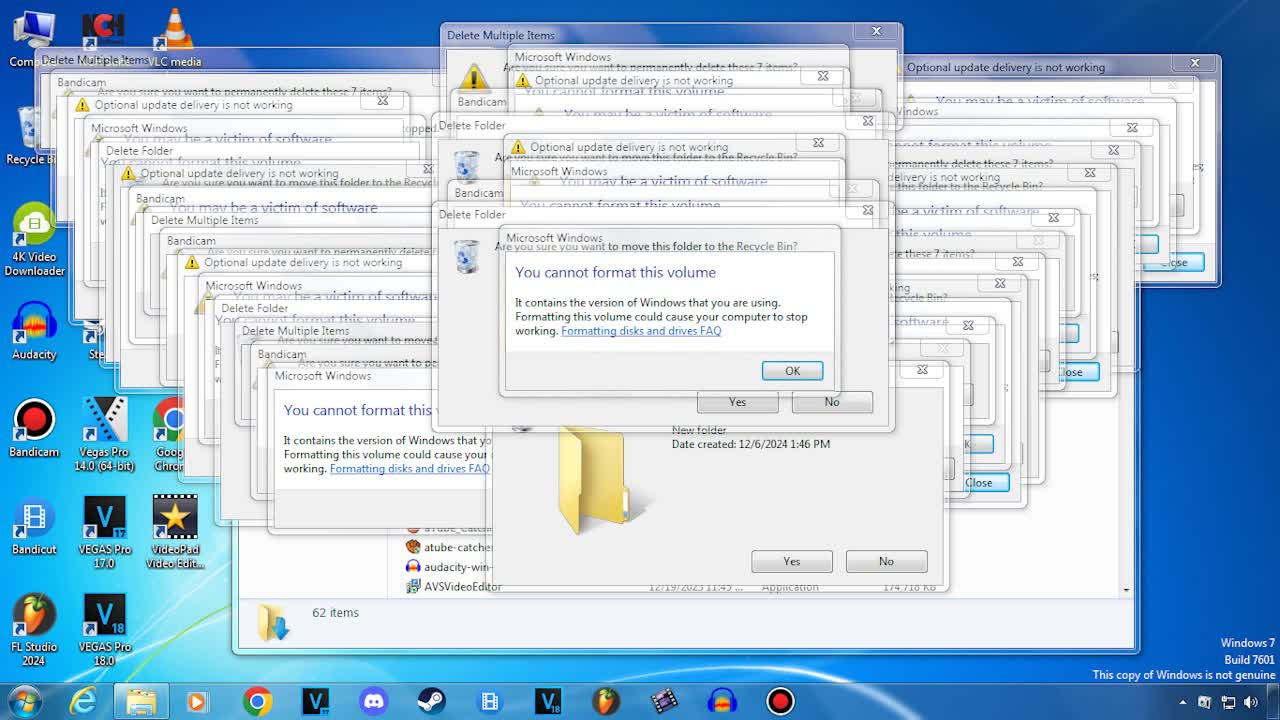
Task: Open the Windows Start menu orb
Action: 22,702
